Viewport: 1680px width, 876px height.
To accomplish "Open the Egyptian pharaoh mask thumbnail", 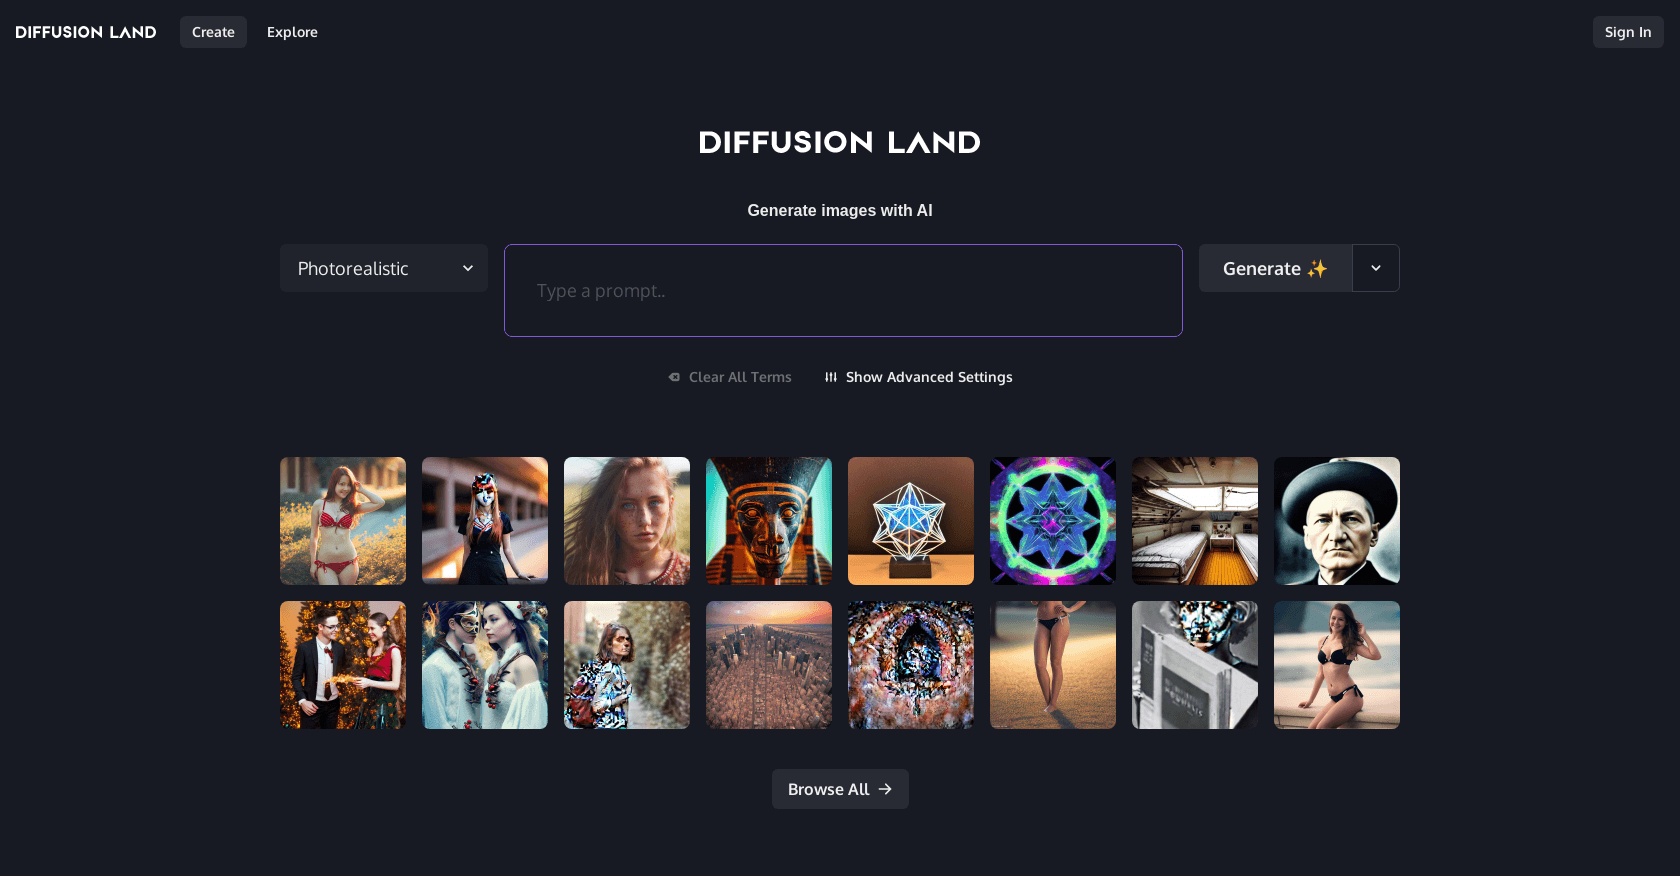I will point(769,521).
